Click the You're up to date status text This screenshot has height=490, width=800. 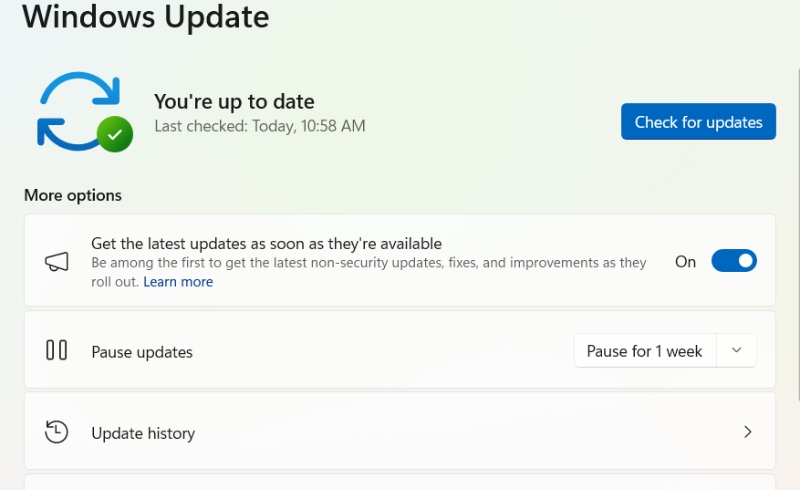234,102
